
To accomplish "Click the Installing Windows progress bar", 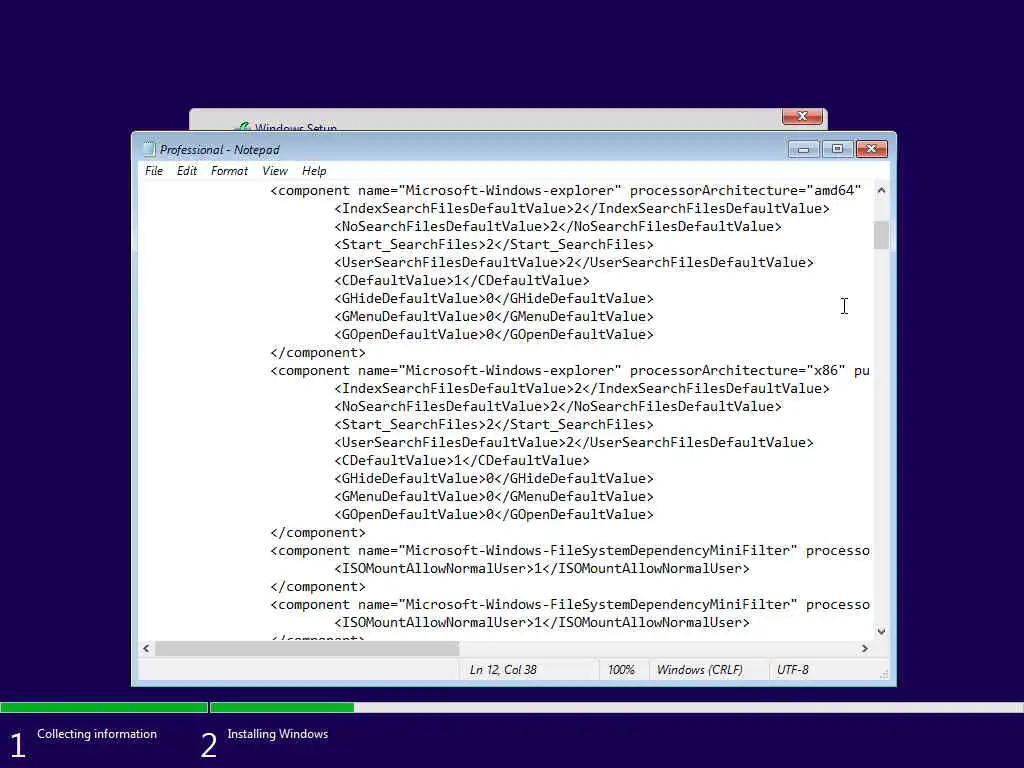I will coord(617,707).
